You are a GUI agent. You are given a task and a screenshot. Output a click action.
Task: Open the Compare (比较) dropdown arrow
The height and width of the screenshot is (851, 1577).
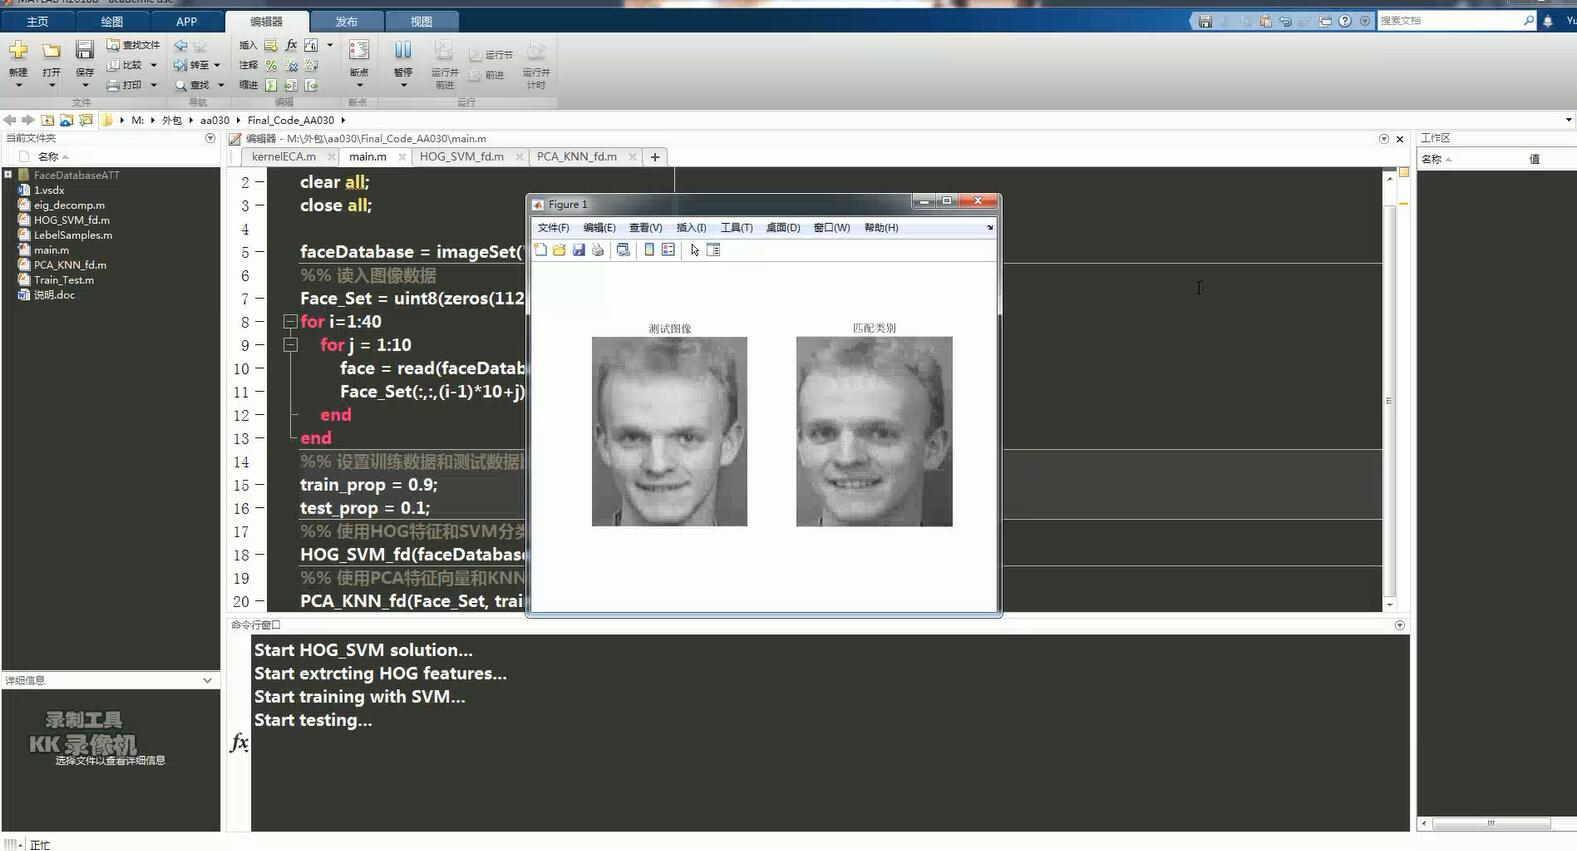[153, 65]
